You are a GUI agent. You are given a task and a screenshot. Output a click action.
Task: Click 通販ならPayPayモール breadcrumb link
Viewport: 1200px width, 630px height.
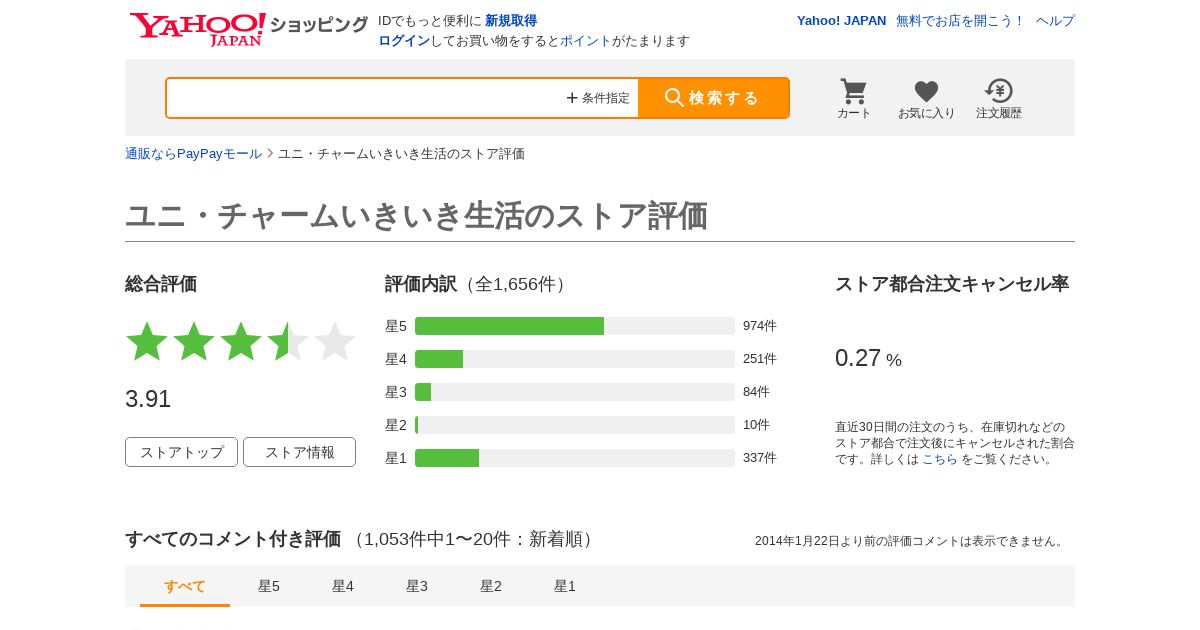193,154
